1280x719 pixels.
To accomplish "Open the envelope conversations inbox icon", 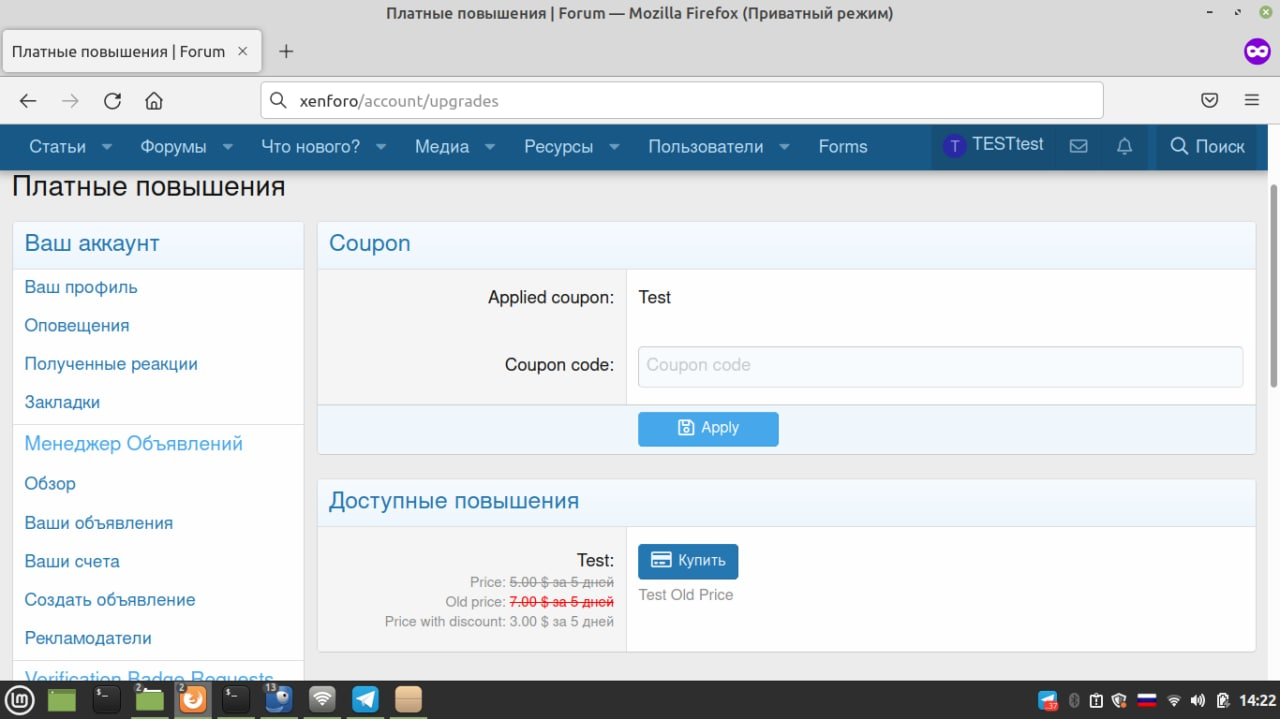I will point(1078,147).
